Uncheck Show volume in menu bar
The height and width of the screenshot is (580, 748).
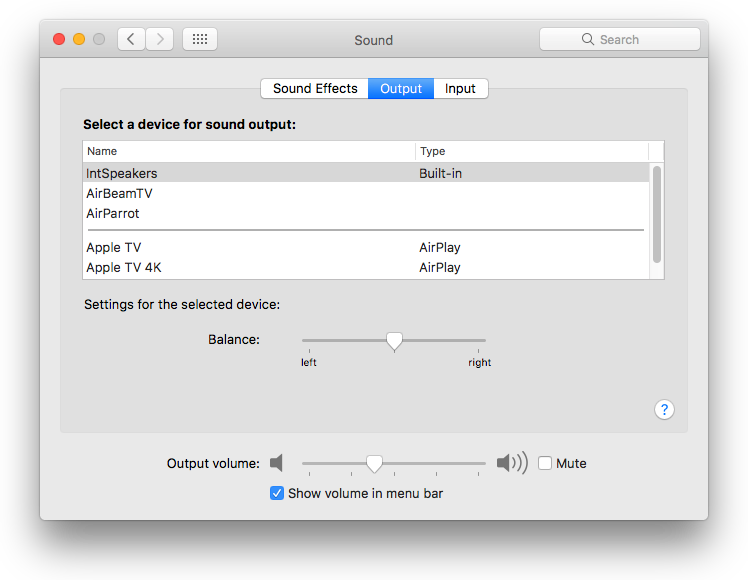tap(277, 493)
